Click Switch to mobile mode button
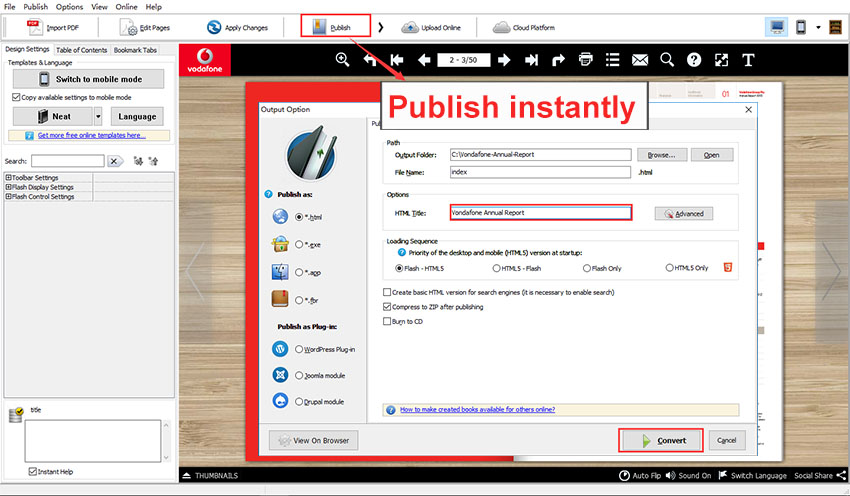 (88, 79)
